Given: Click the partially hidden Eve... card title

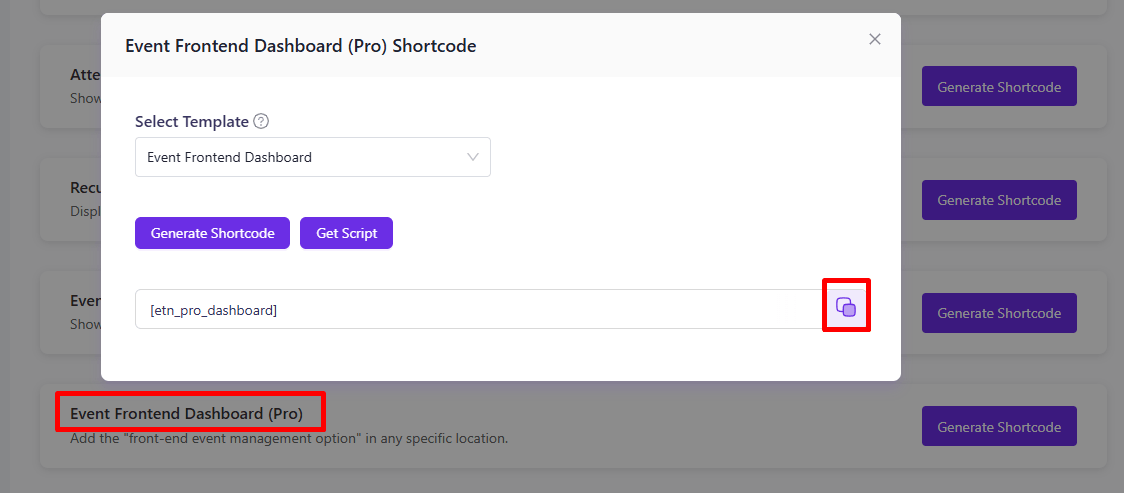Looking at the screenshot, I should tap(85, 301).
